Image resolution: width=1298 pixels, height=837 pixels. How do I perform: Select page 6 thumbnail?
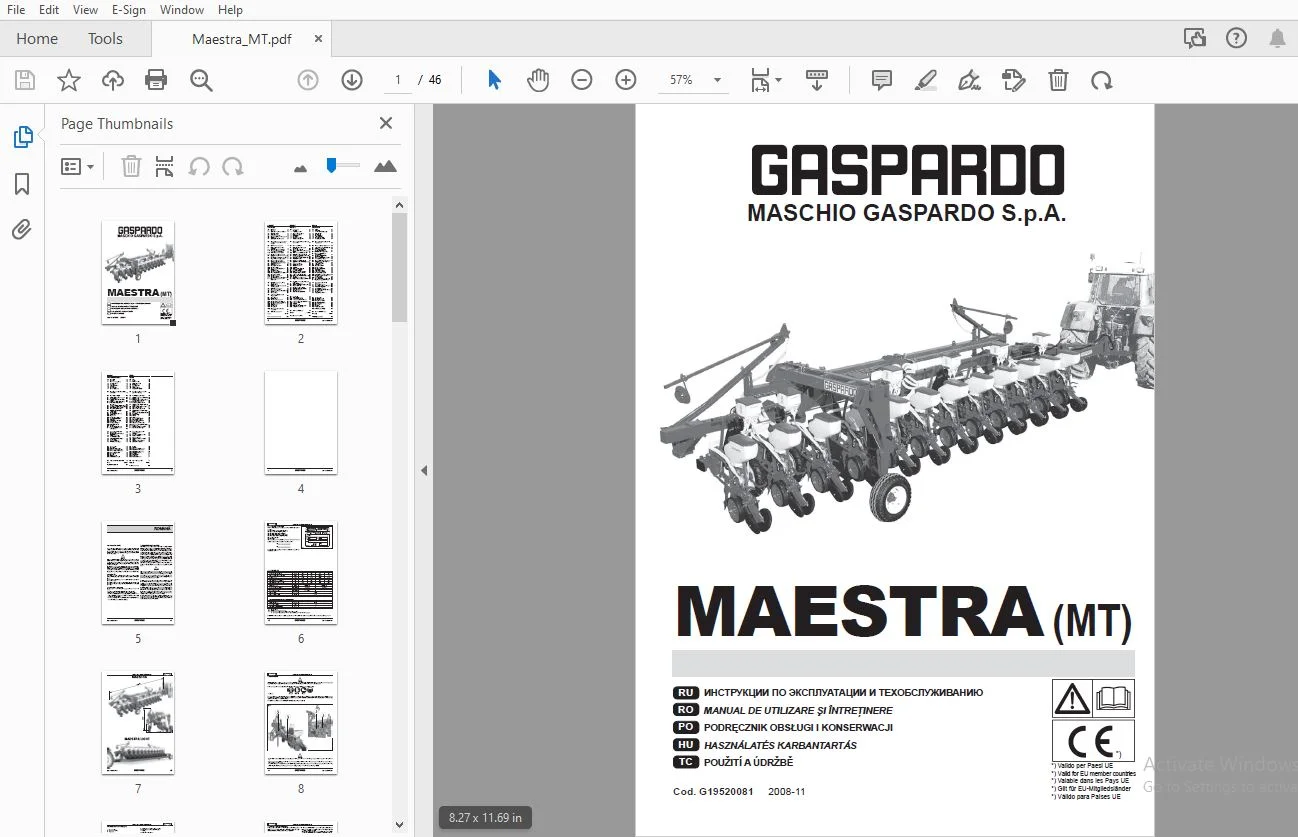[301, 573]
